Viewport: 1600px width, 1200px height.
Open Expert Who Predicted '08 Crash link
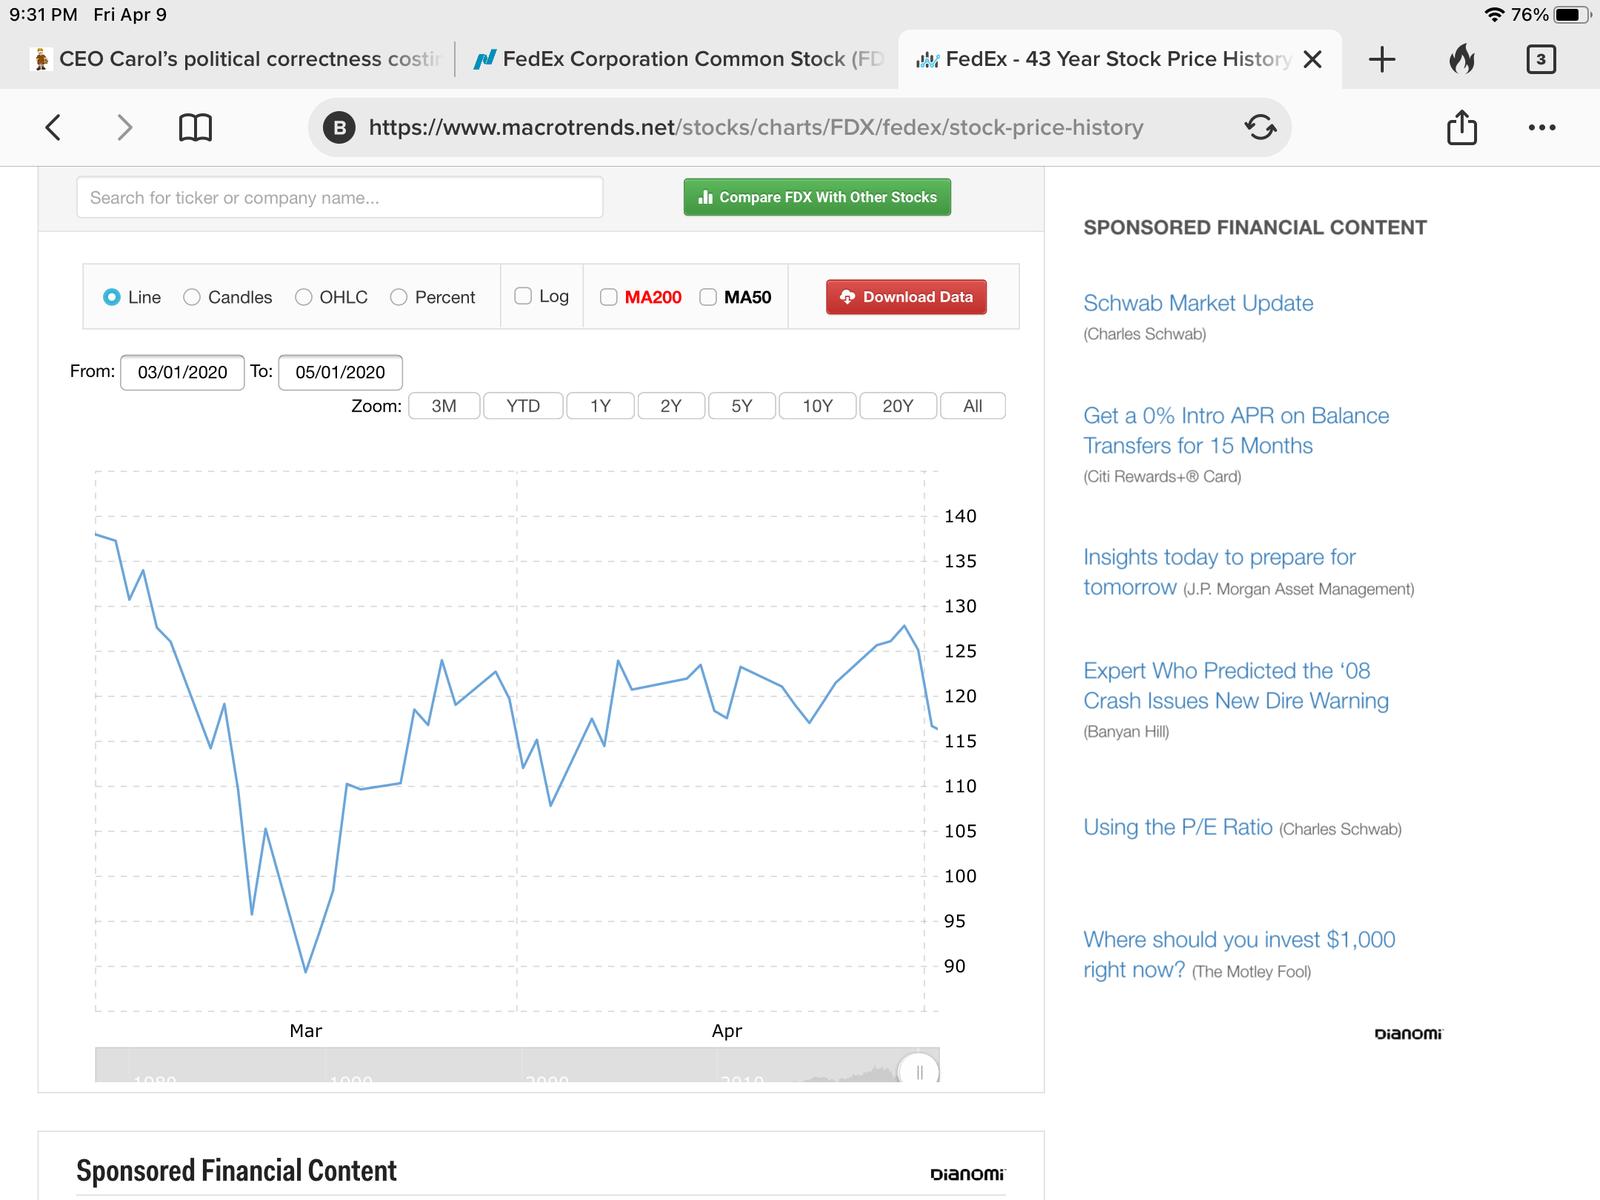tap(1236, 686)
